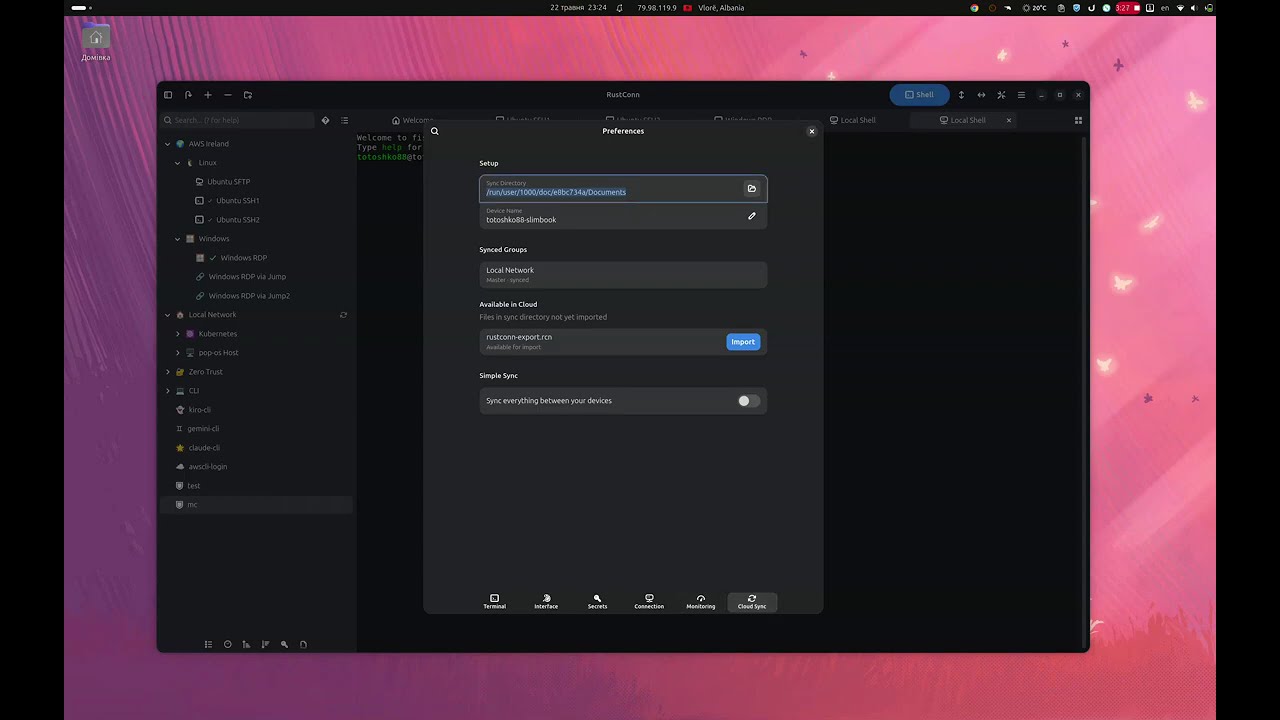Click the sync refresh icon on Local Network
Image resolution: width=1280 pixels, height=720 pixels.
[343, 315]
